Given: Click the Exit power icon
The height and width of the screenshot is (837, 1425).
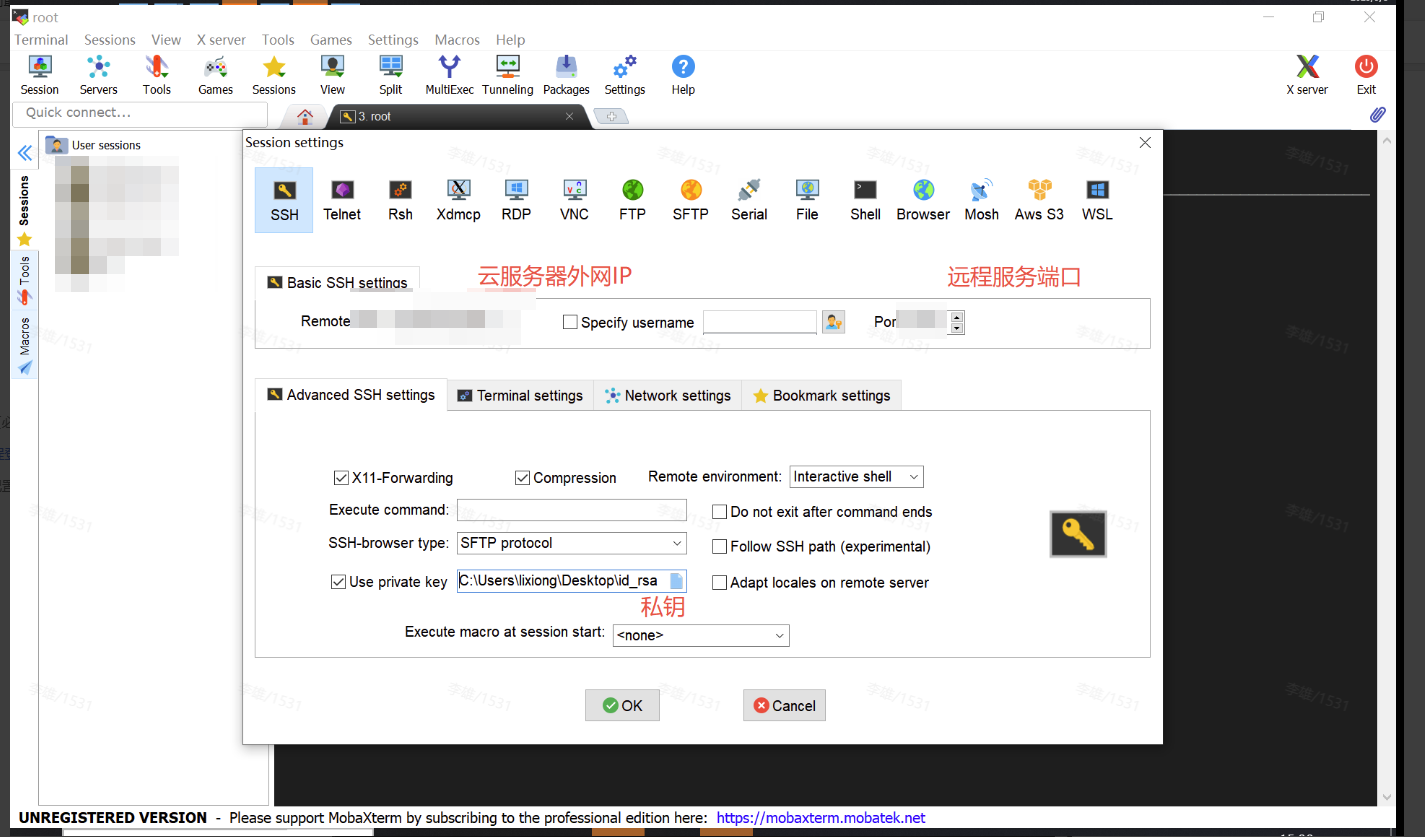Looking at the screenshot, I should [1366, 75].
